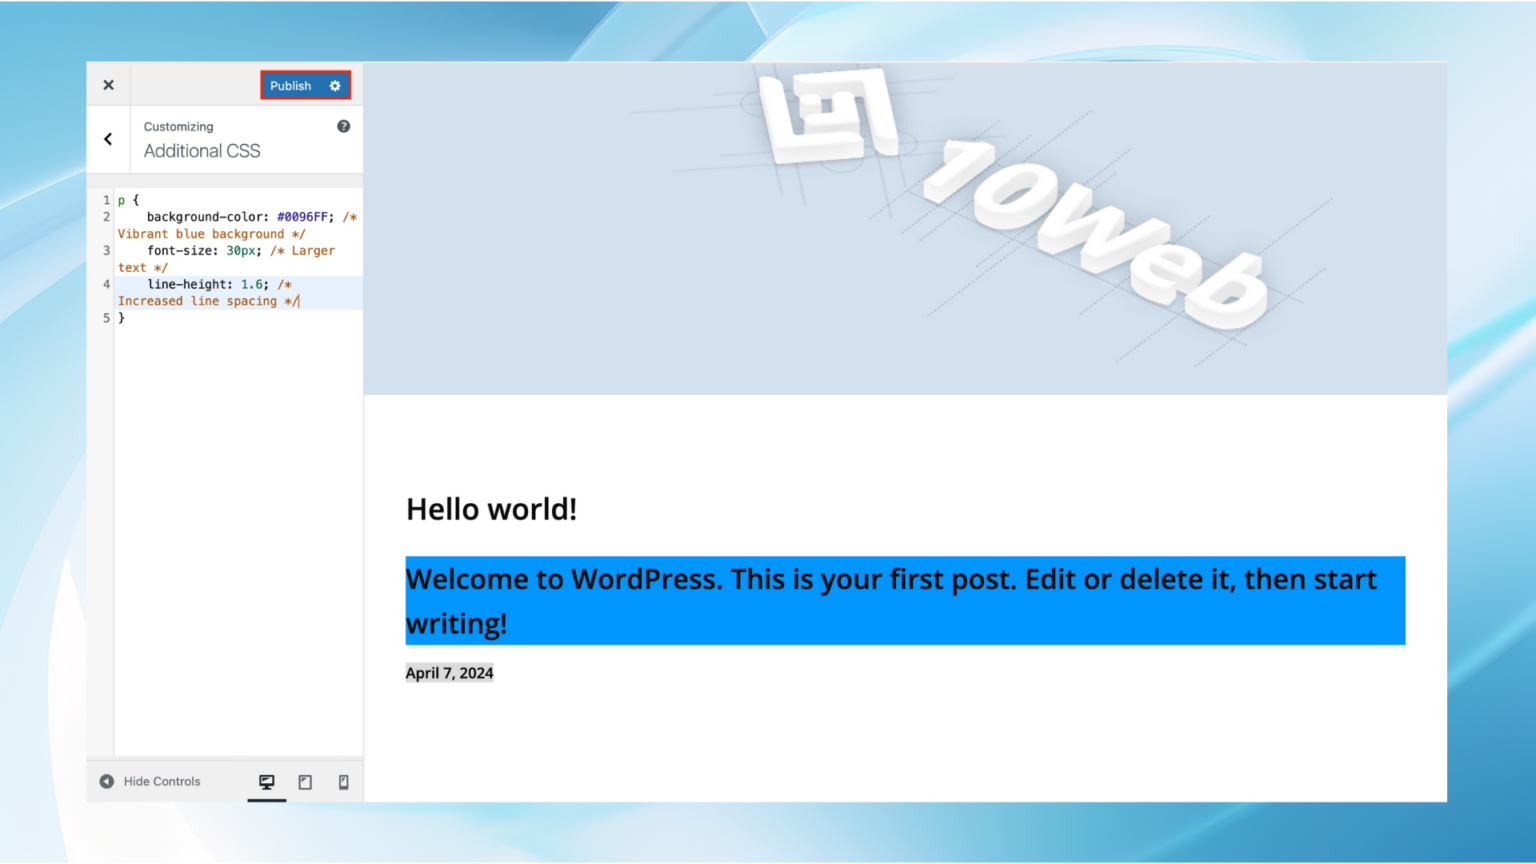Publish the CSS changes

290,85
